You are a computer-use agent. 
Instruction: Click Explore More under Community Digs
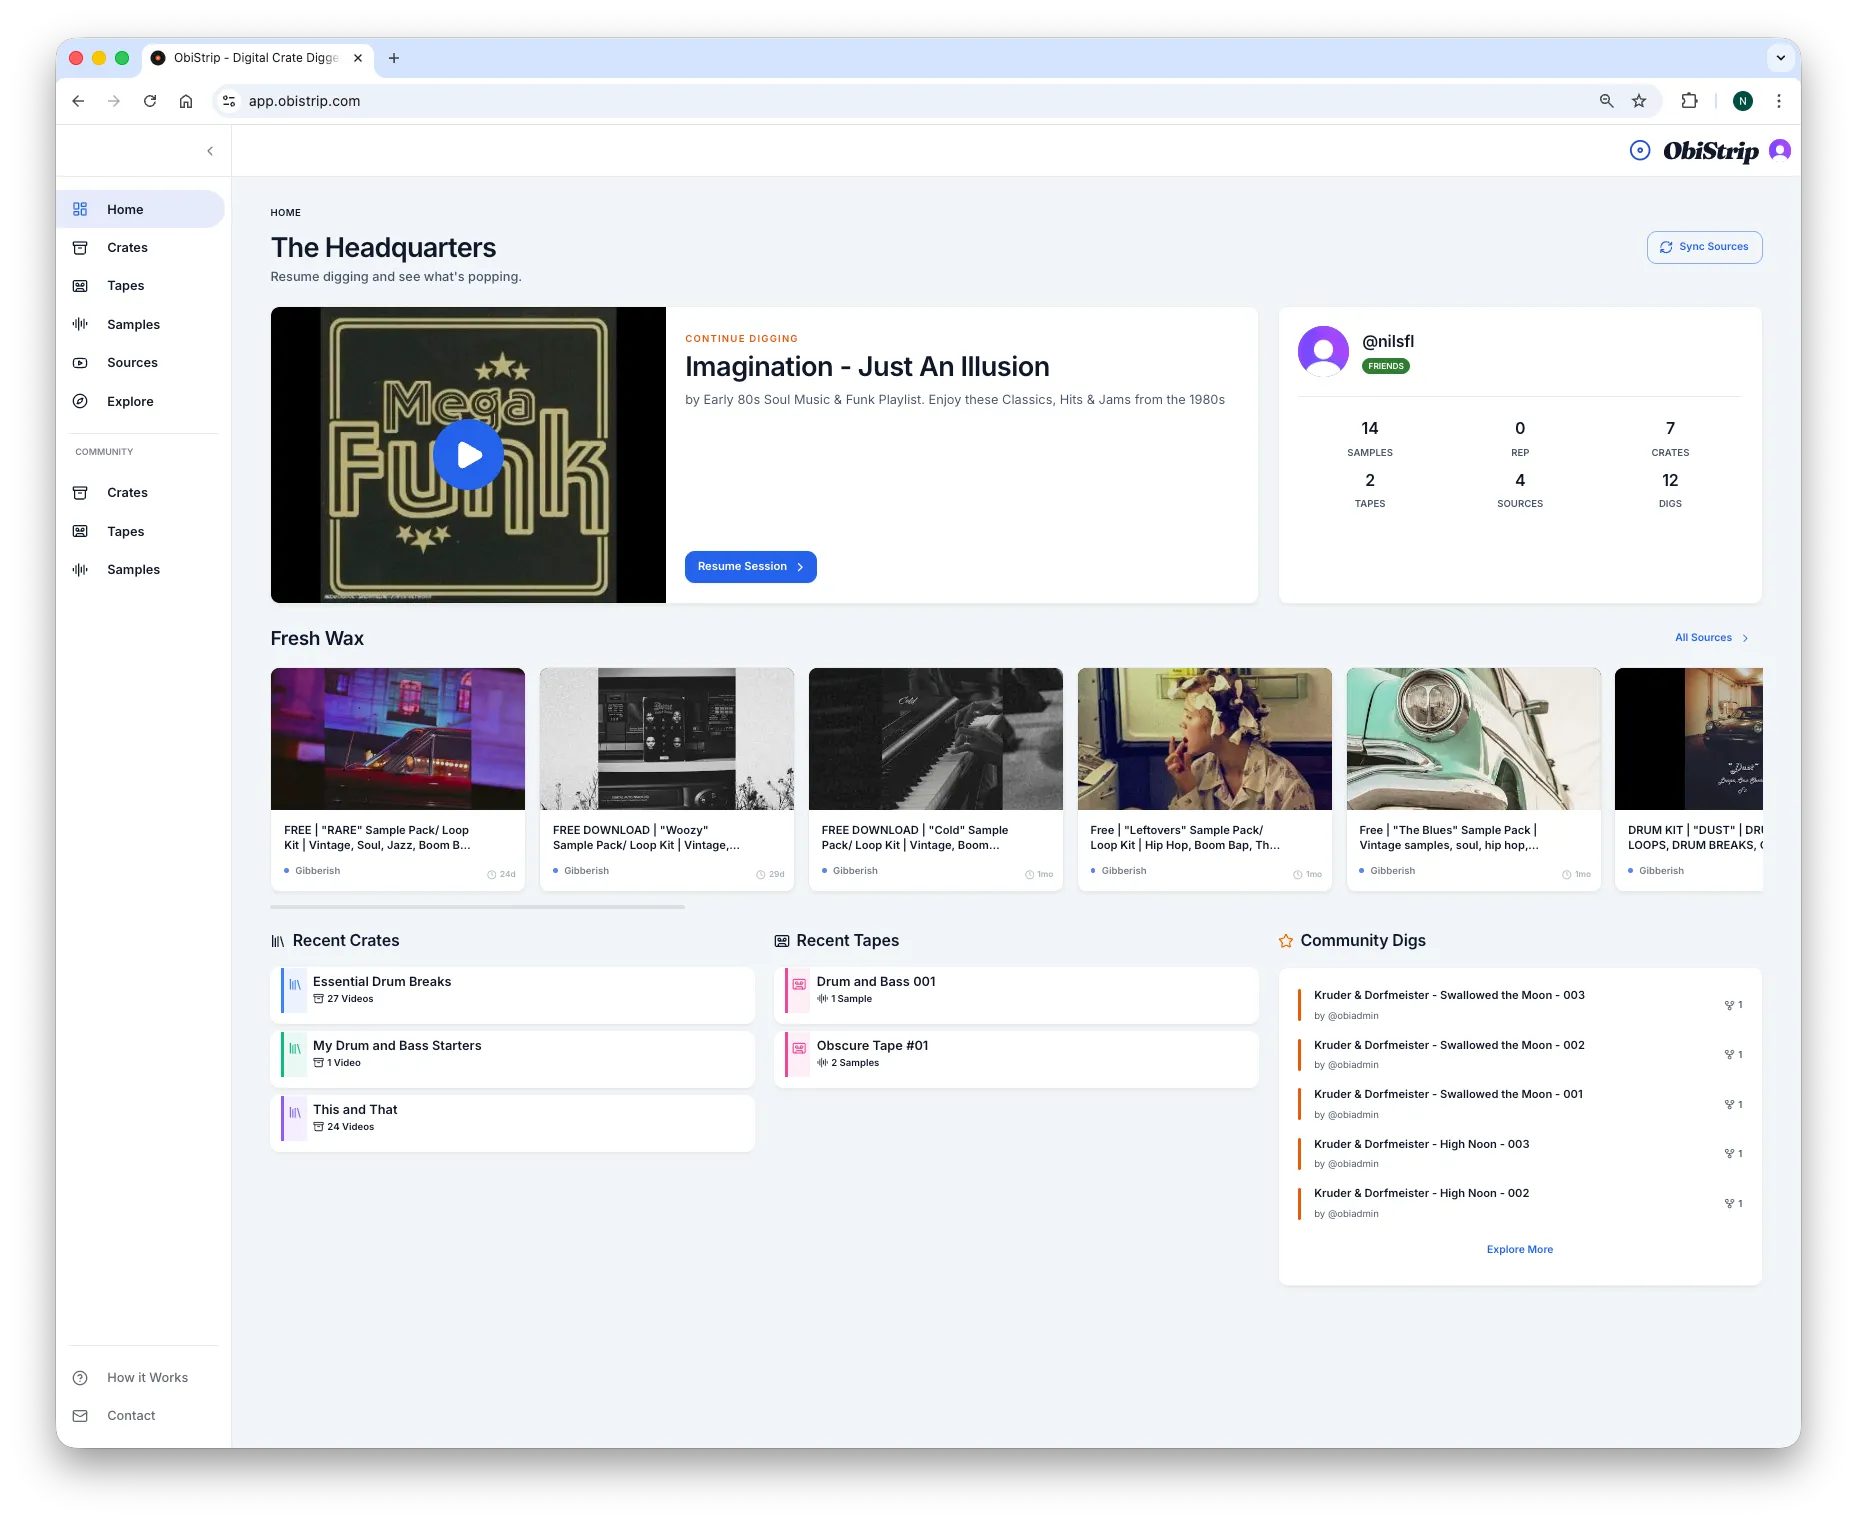1519,1250
